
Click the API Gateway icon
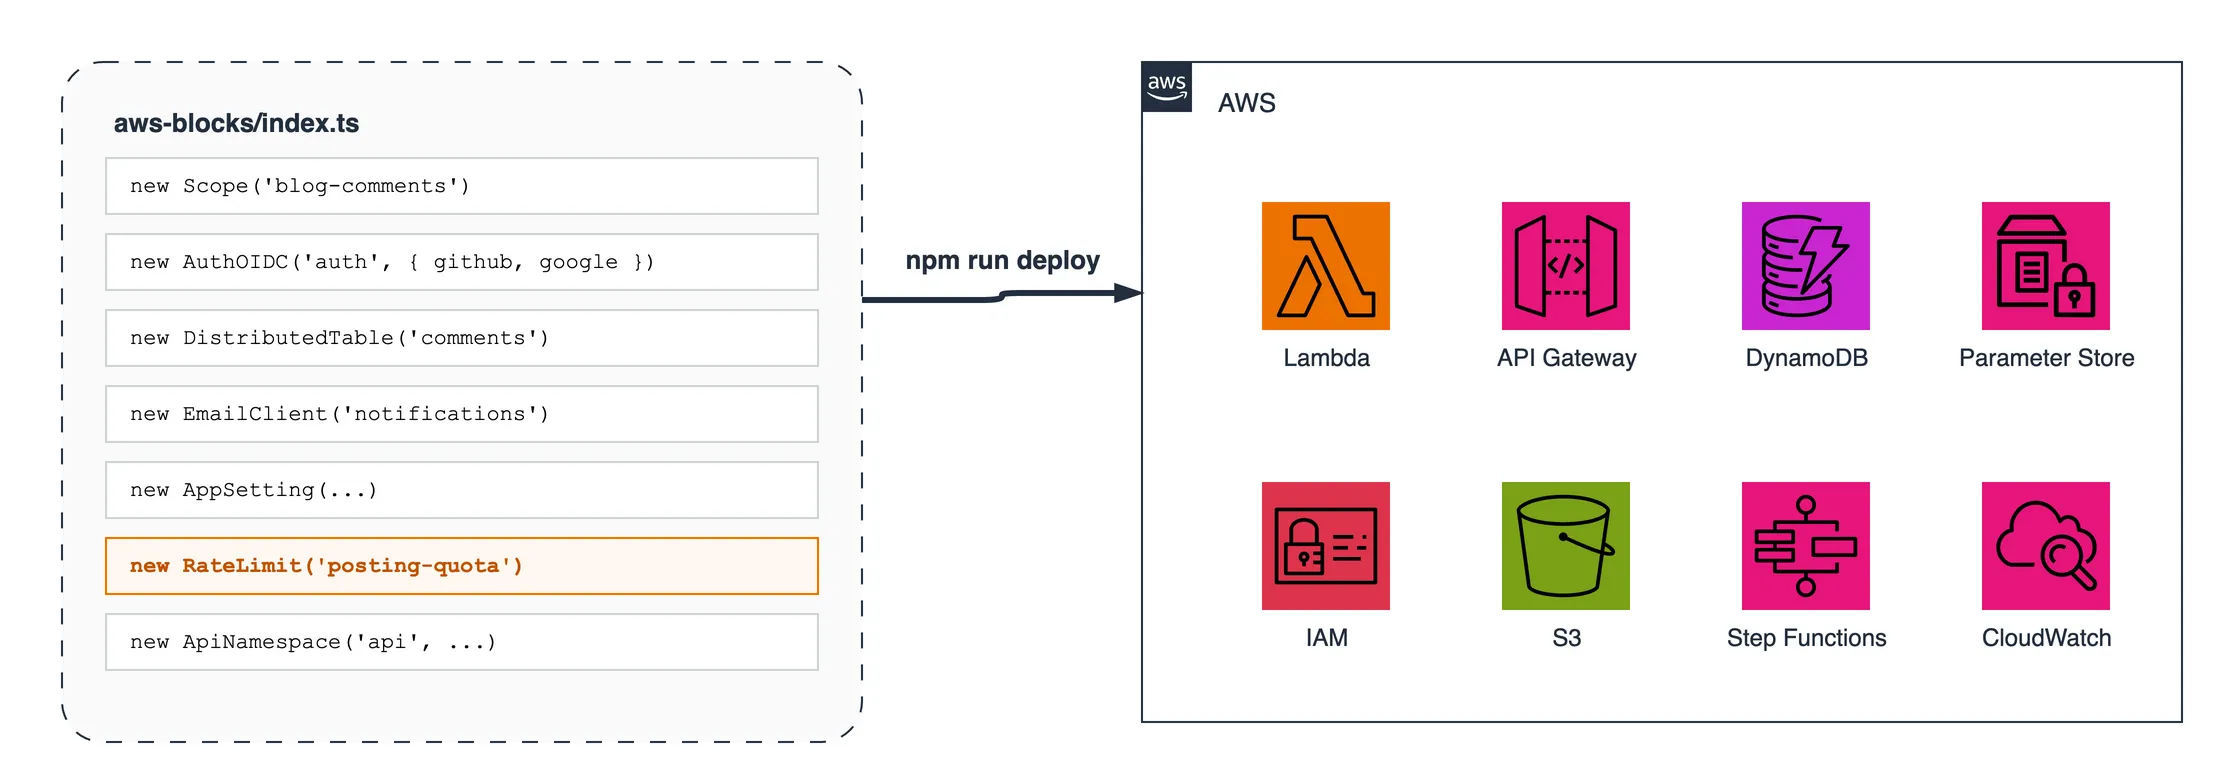(x=1565, y=266)
